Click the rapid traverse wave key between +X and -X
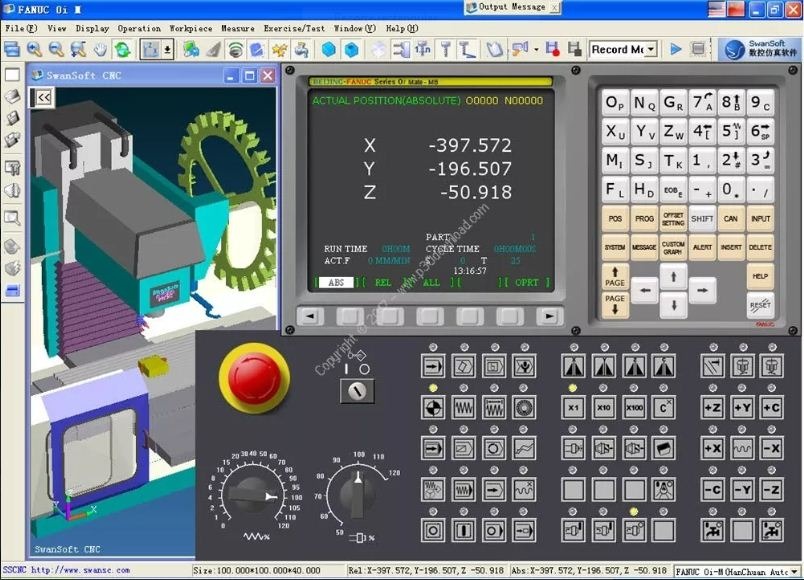 742,448
